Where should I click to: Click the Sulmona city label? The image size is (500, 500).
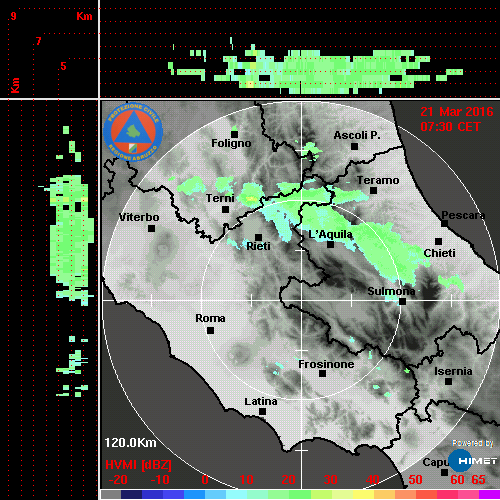391,291
